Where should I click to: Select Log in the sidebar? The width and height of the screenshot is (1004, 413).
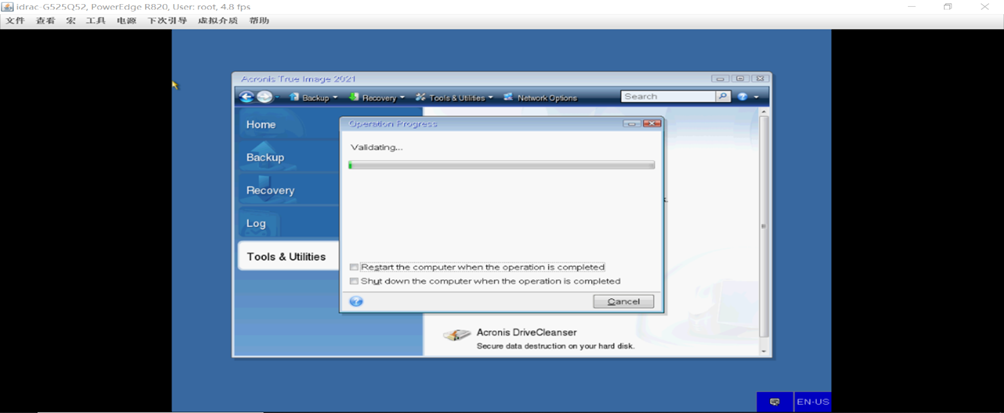coord(287,223)
